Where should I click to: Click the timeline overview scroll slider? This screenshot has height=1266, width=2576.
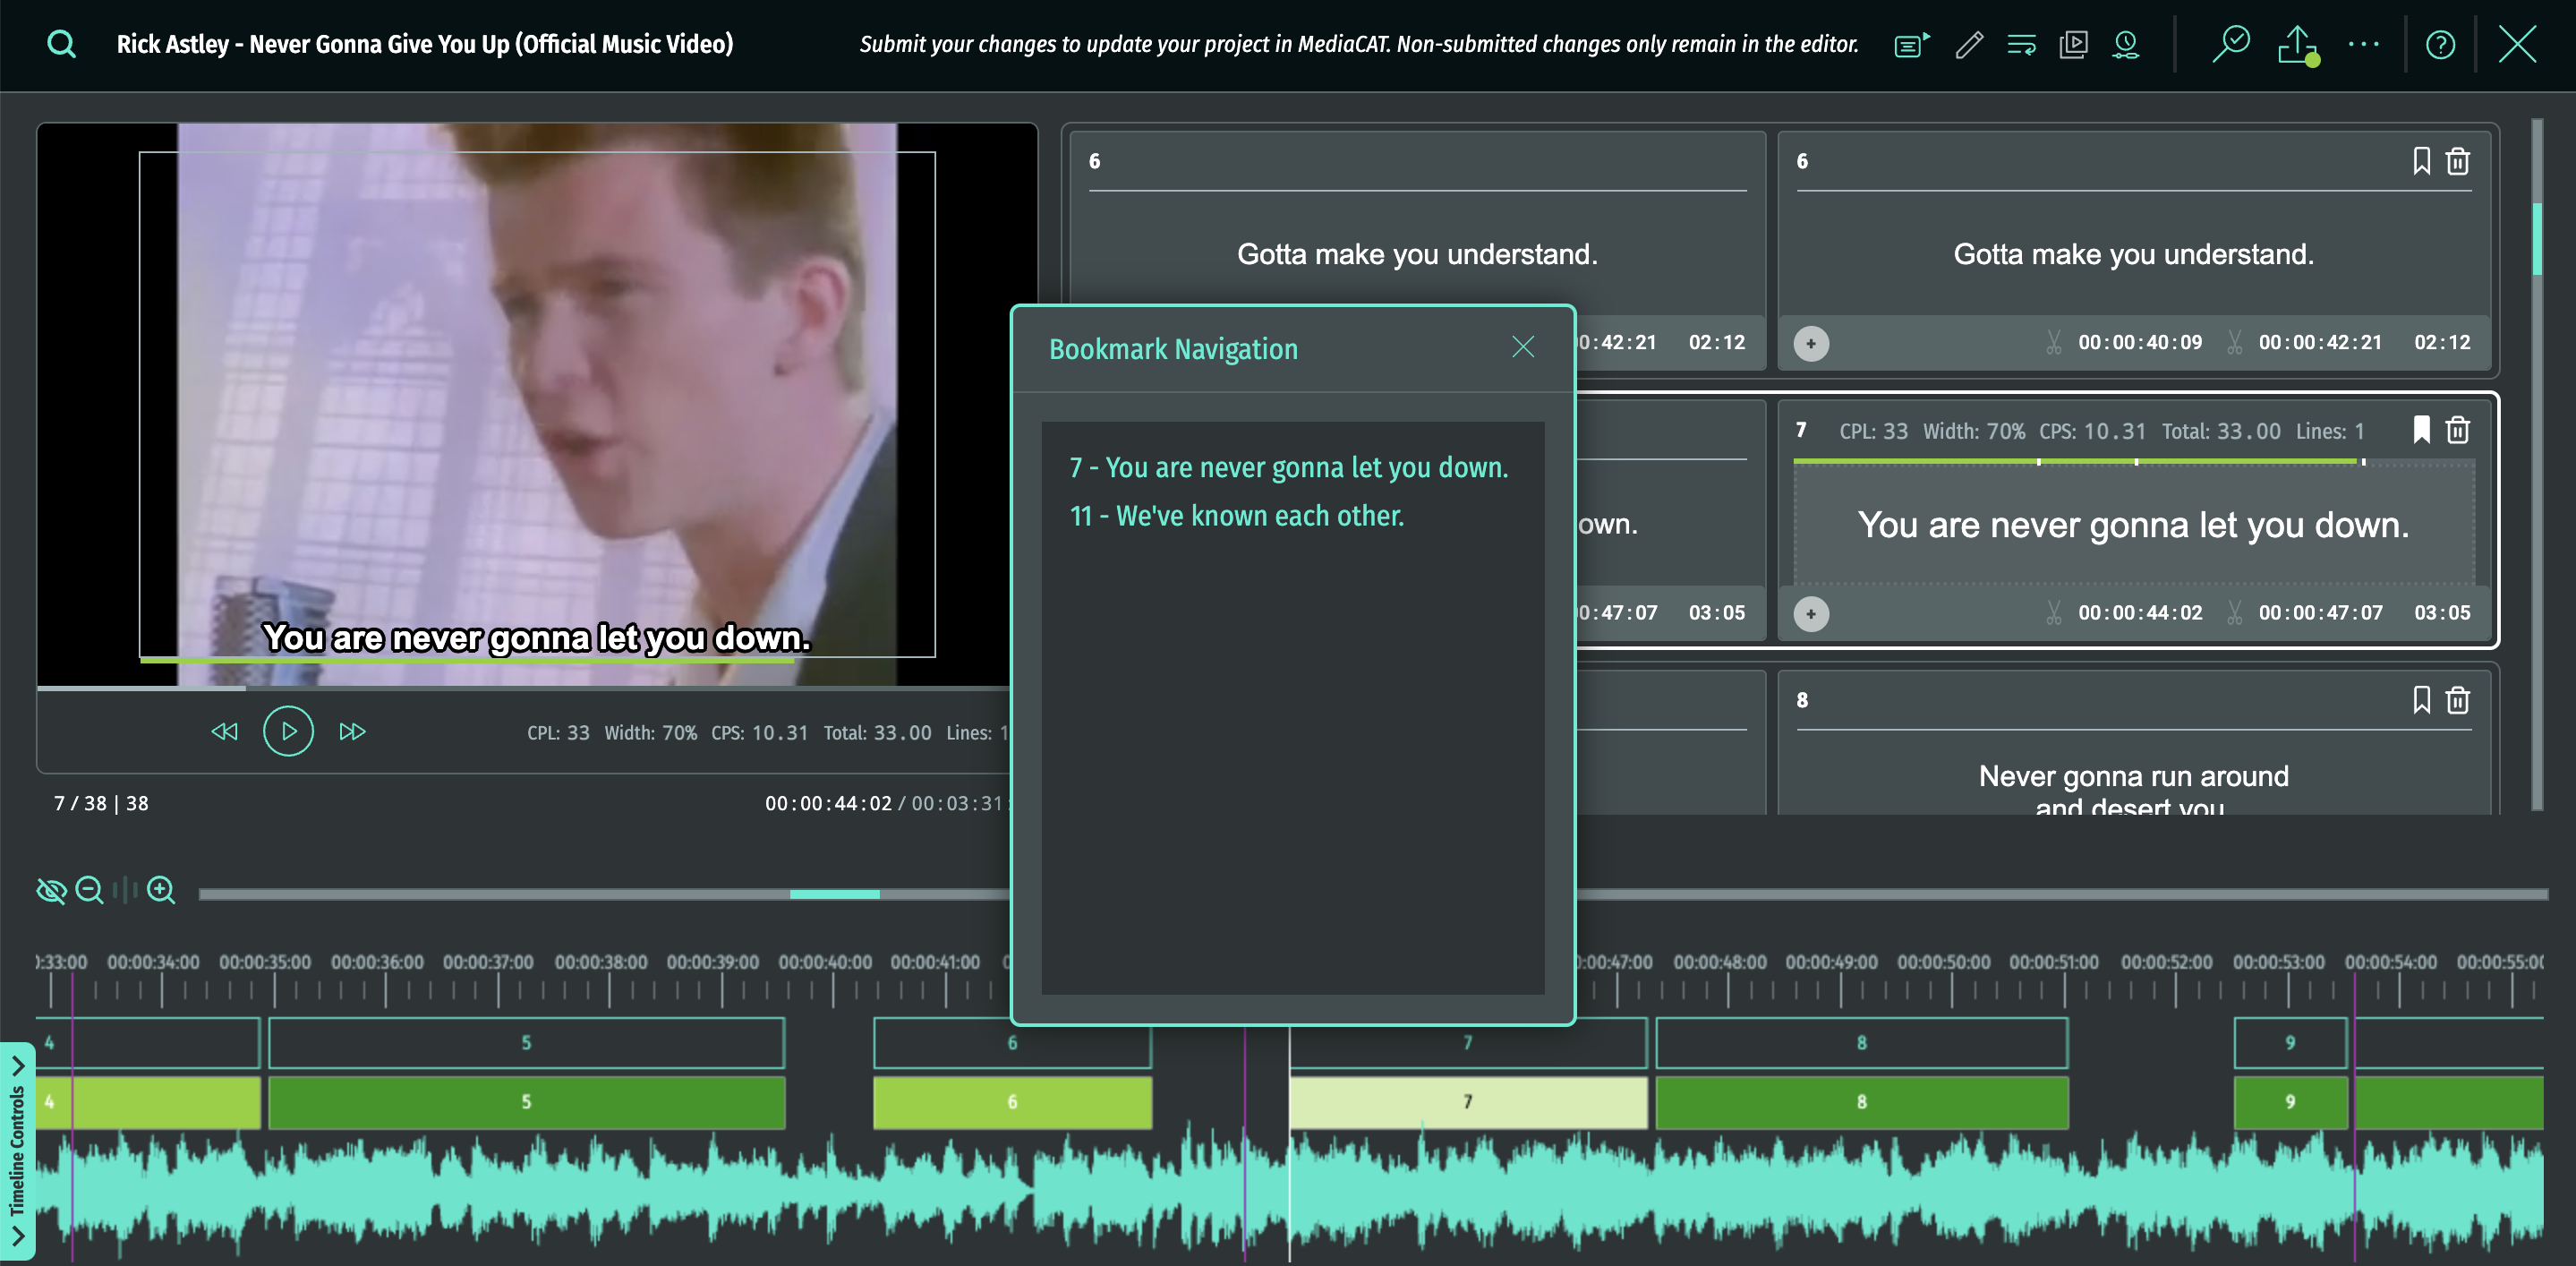tap(834, 894)
